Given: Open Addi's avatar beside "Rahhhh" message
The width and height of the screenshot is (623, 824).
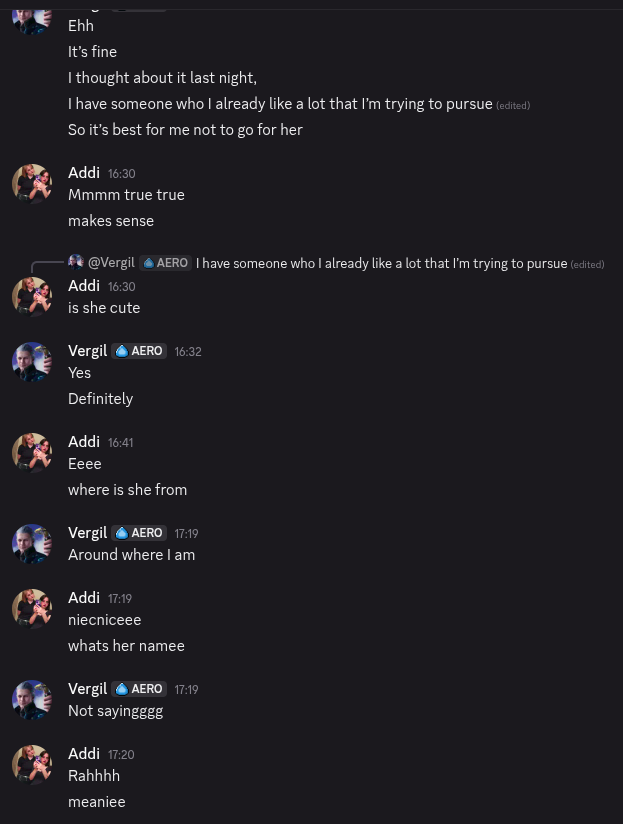Looking at the screenshot, I should (32, 765).
